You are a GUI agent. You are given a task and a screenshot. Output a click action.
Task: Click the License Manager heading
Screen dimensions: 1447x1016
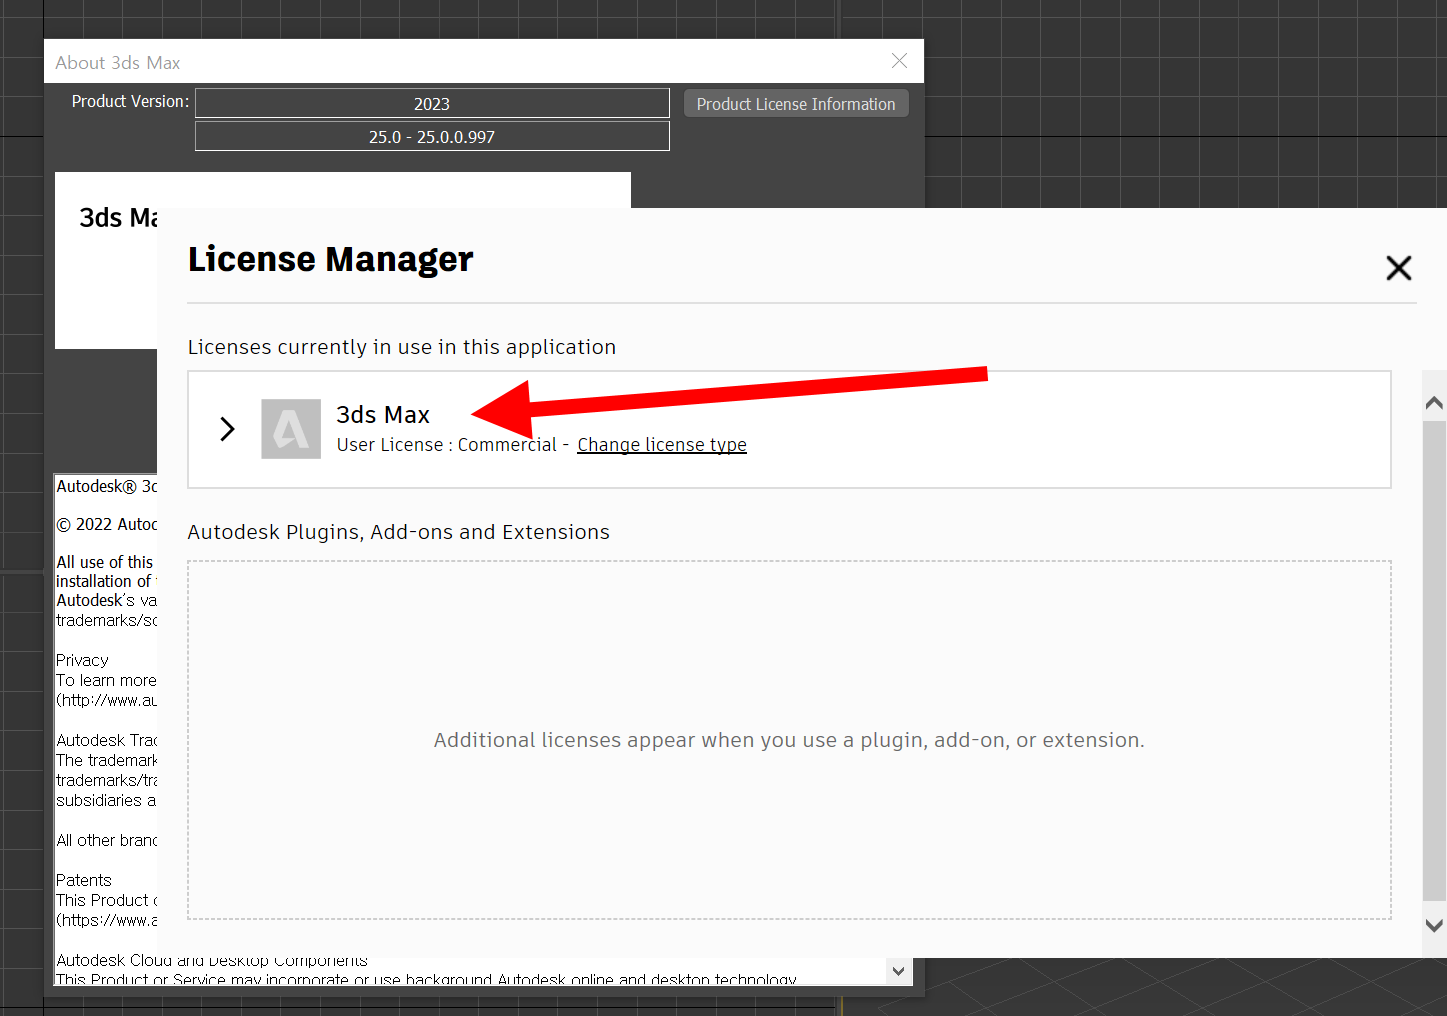click(x=330, y=259)
